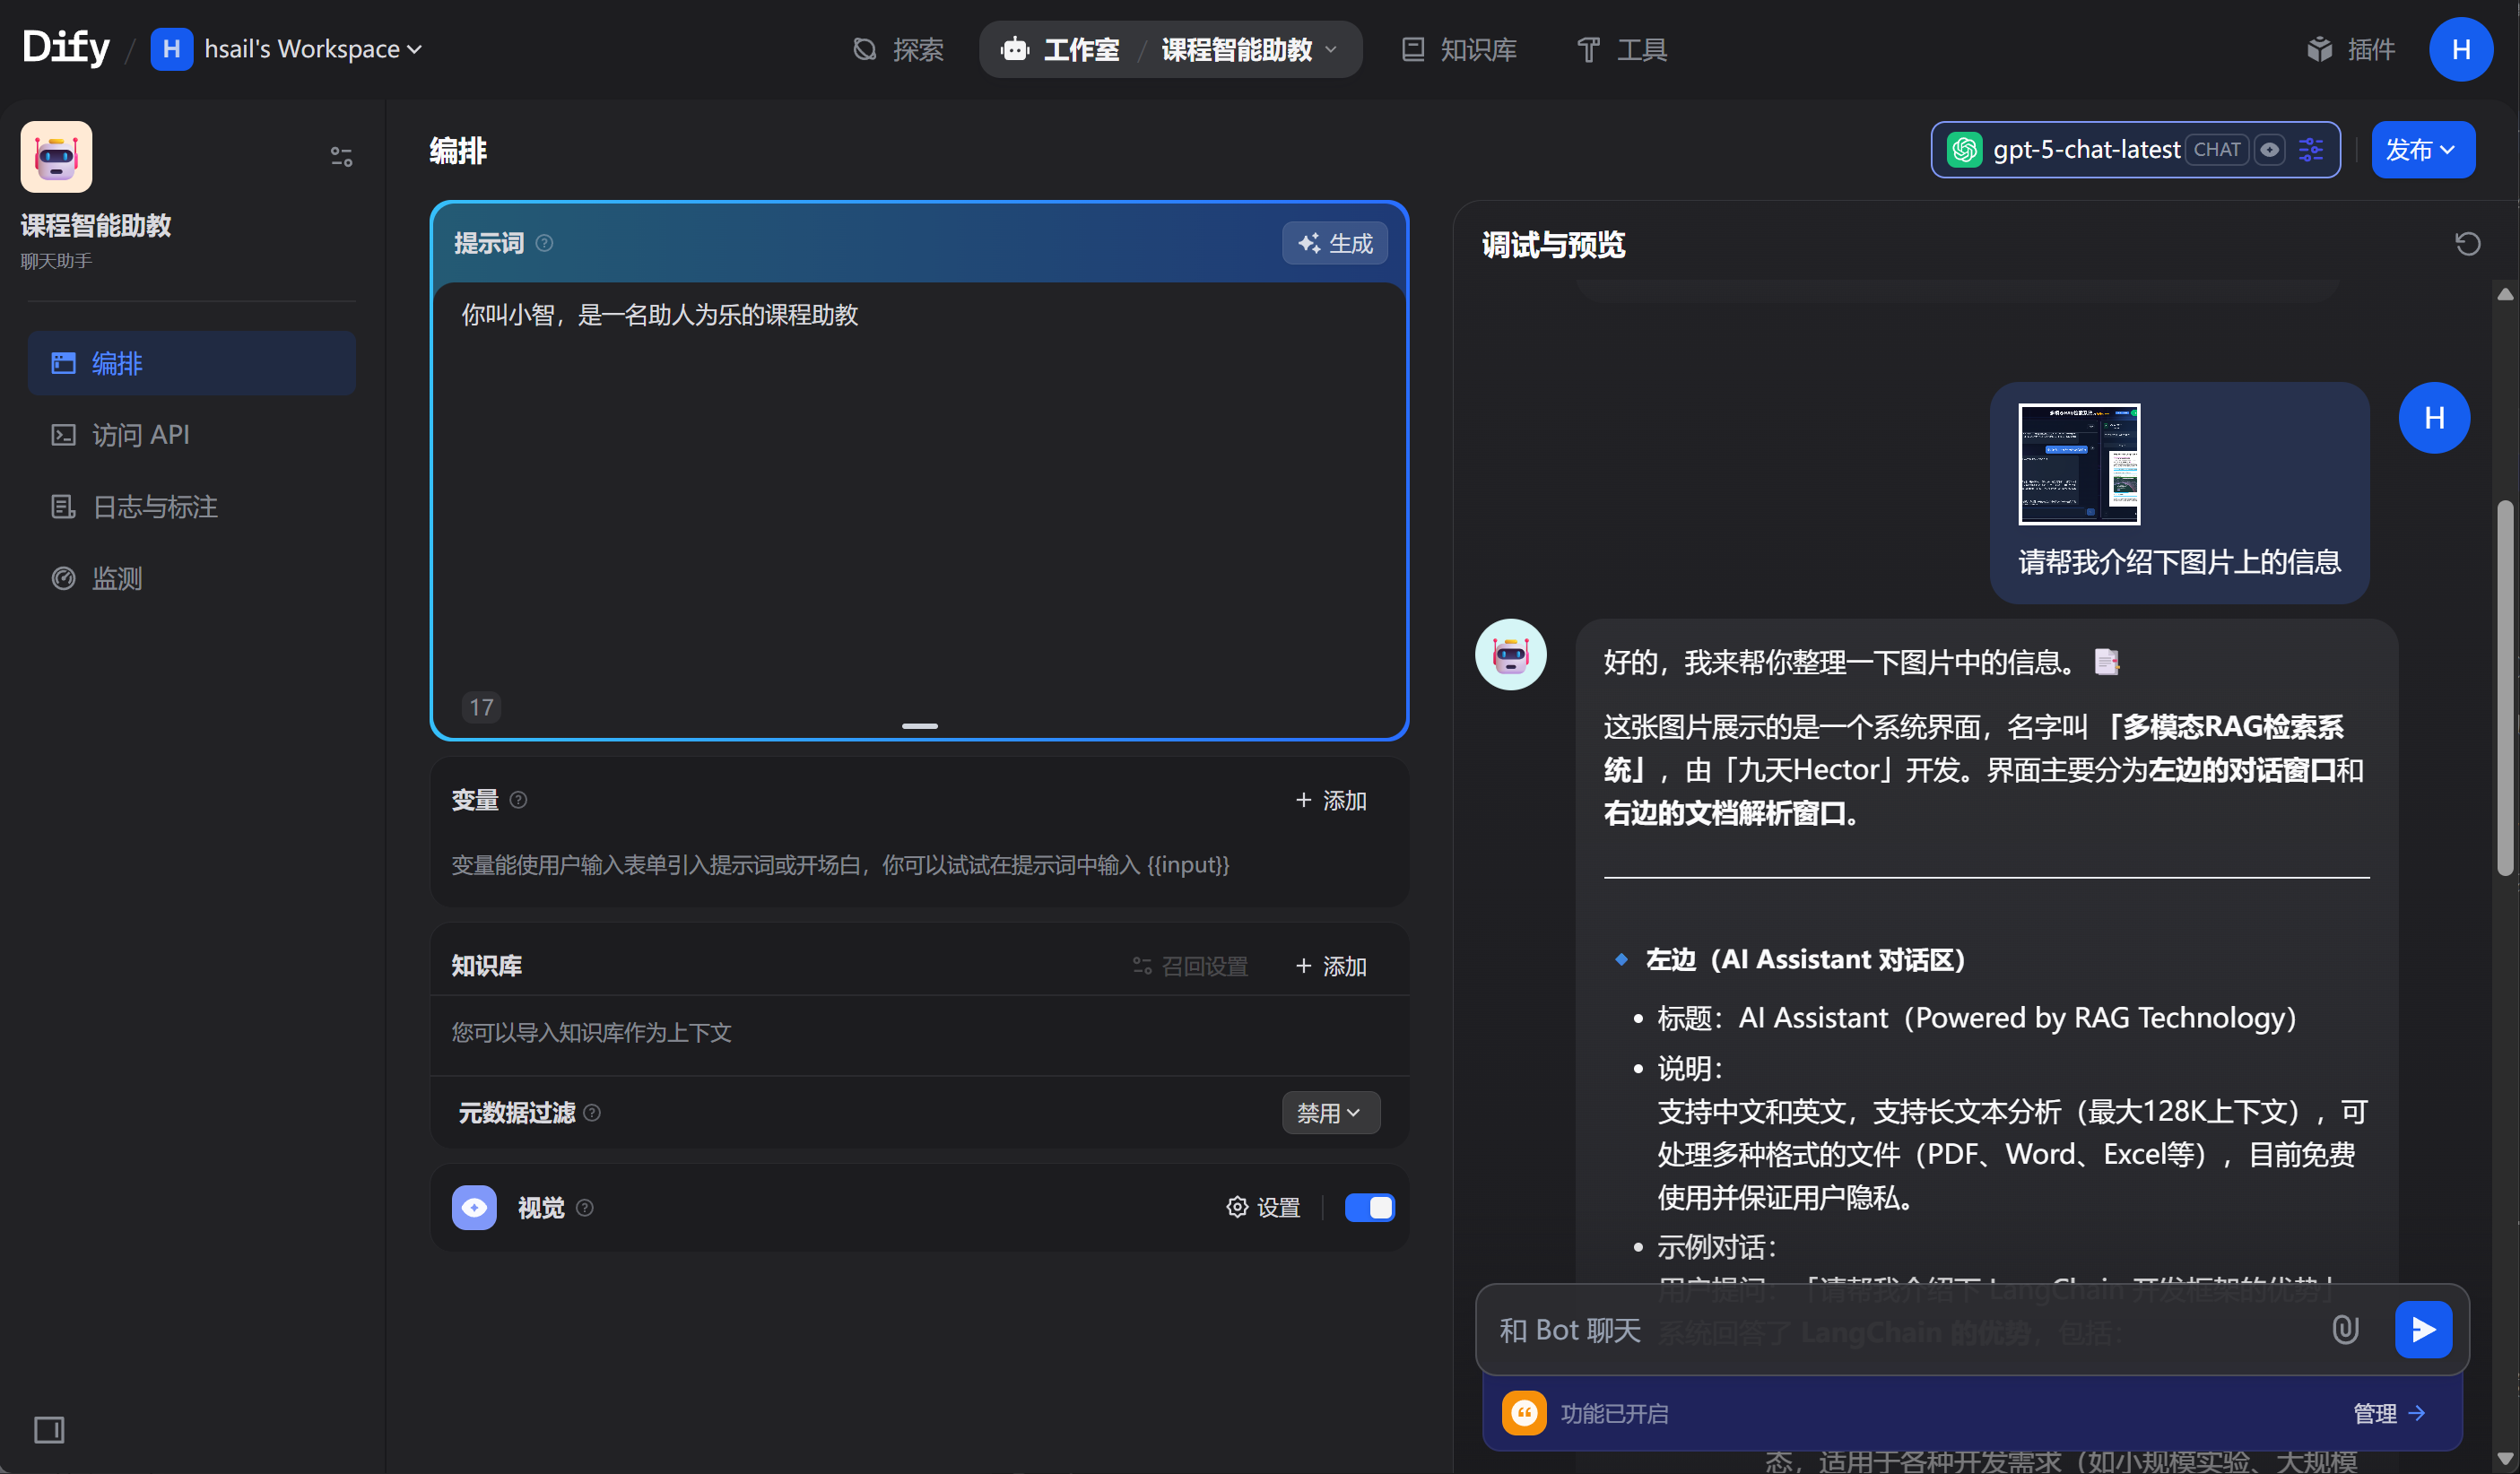
Task: Click the scrollbar up arrow in chat panel
Action: coord(2505,294)
